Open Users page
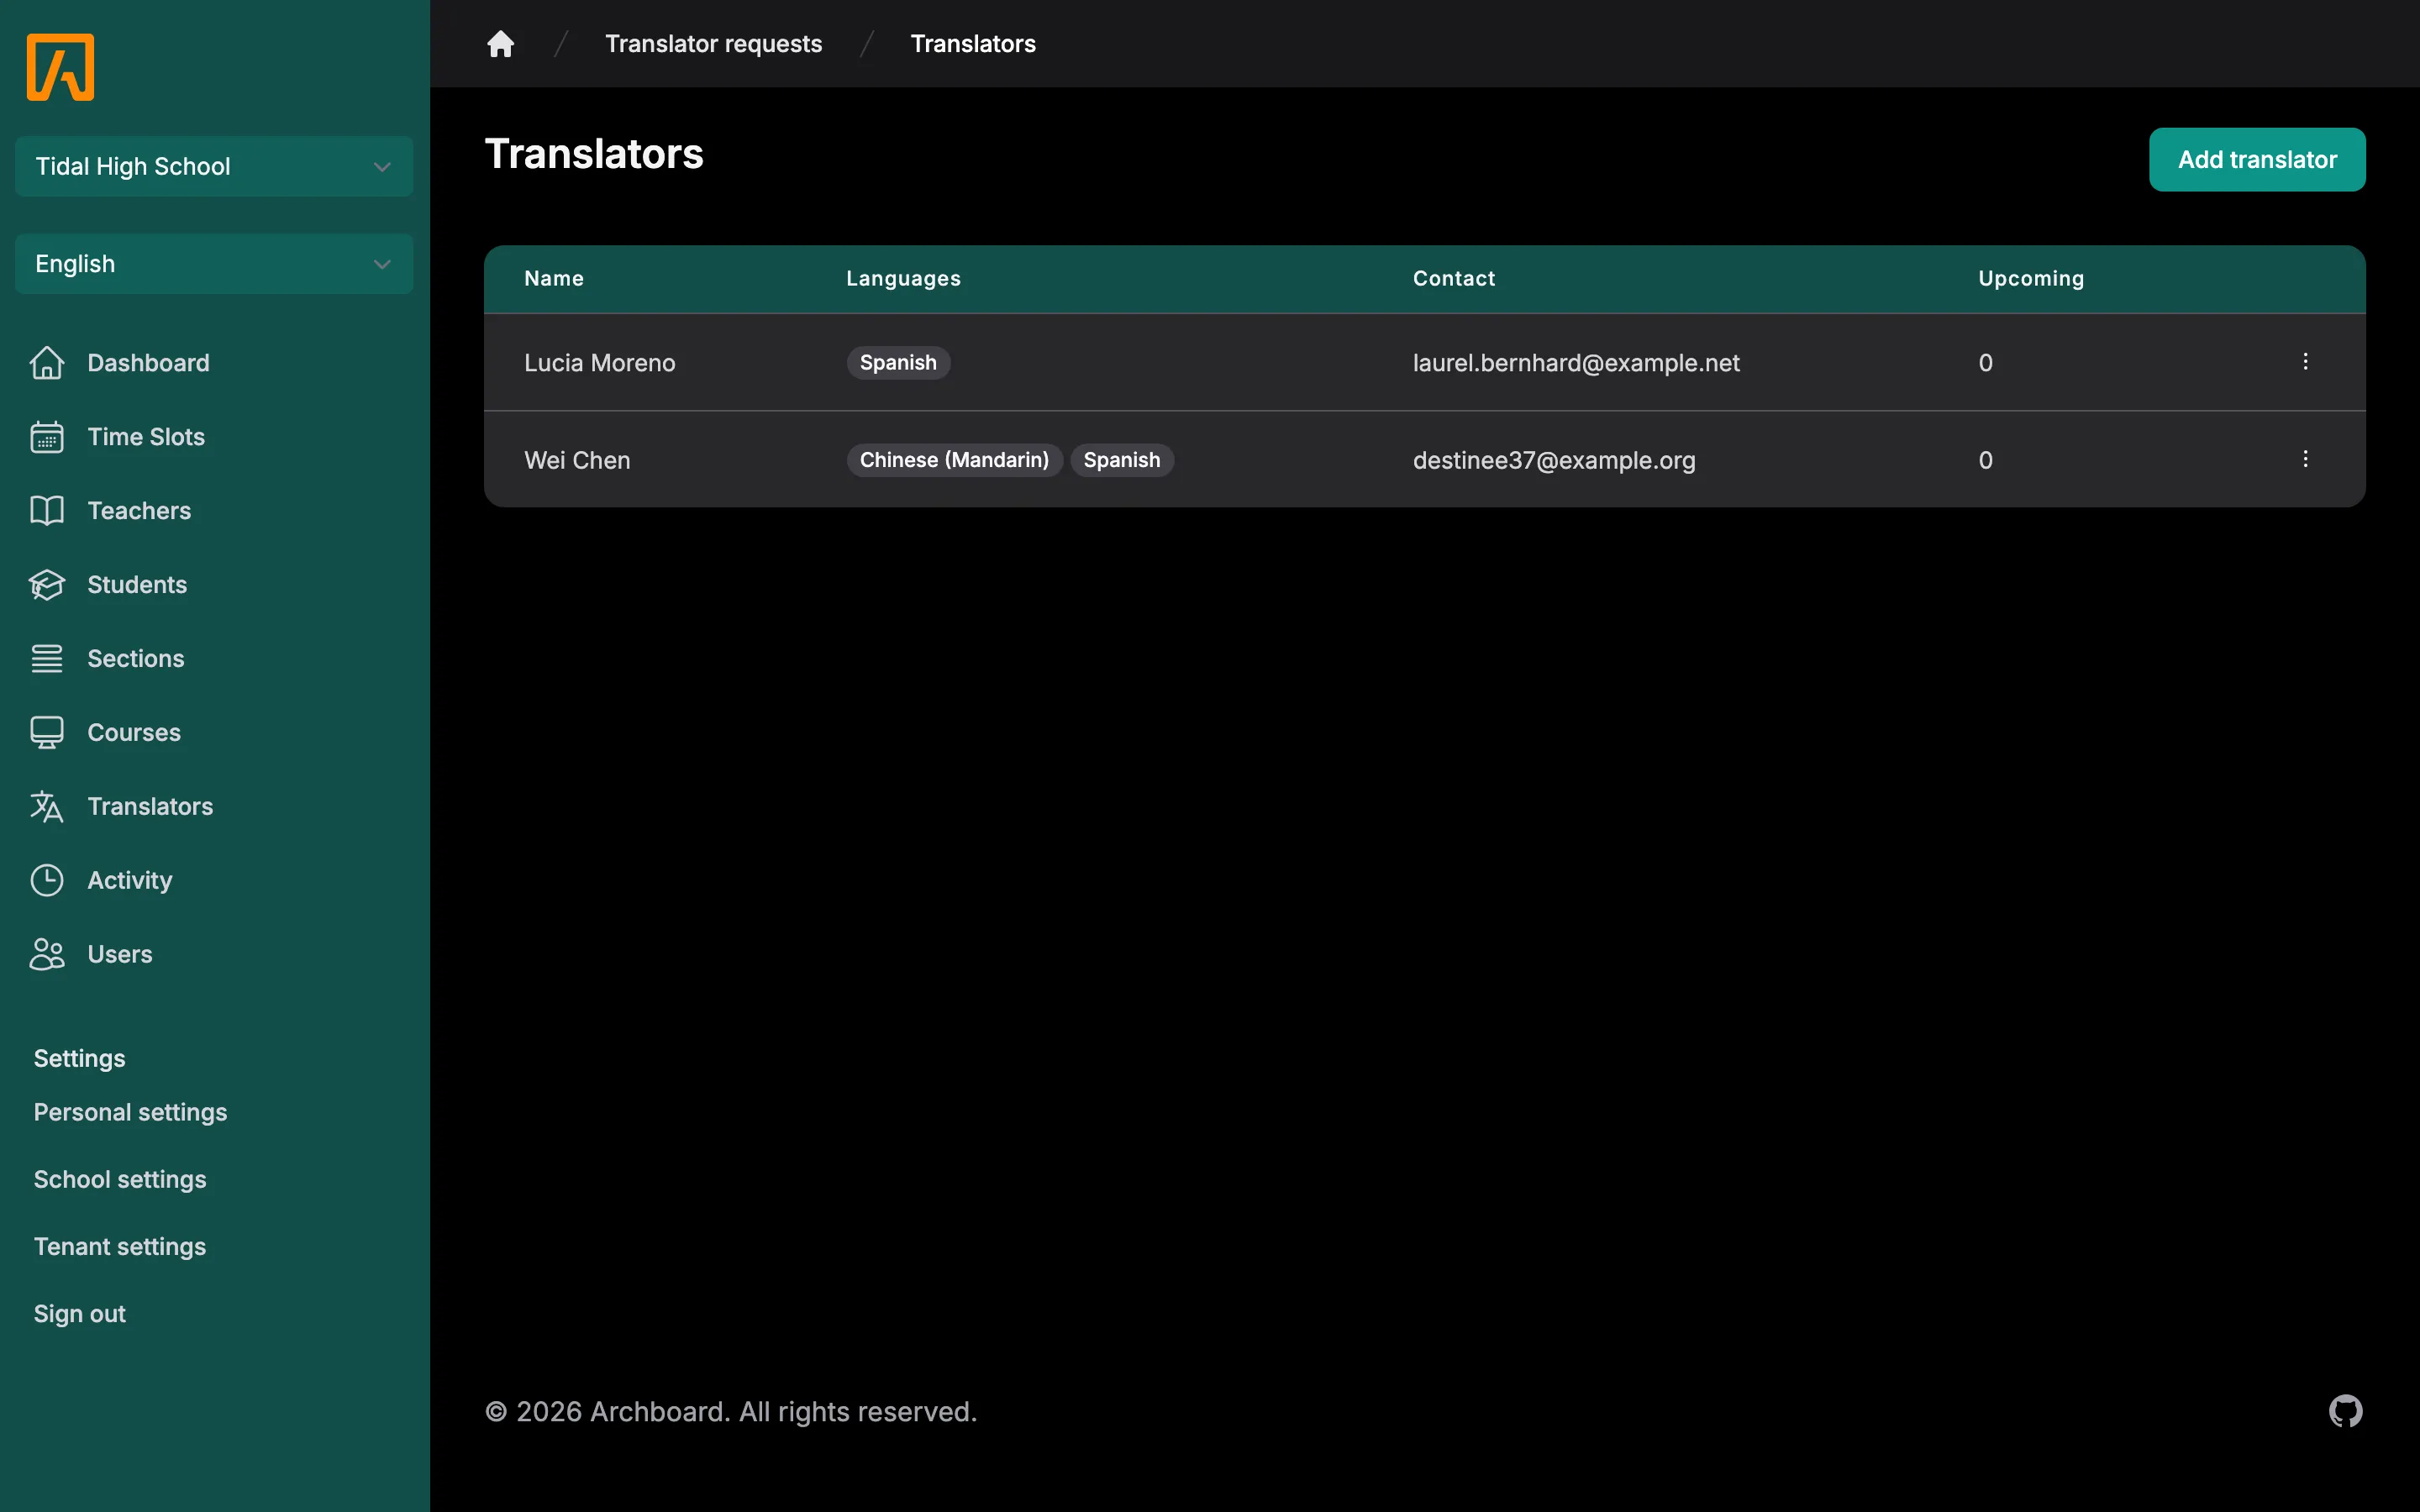 pyautogui.click(x=120, y=955)
